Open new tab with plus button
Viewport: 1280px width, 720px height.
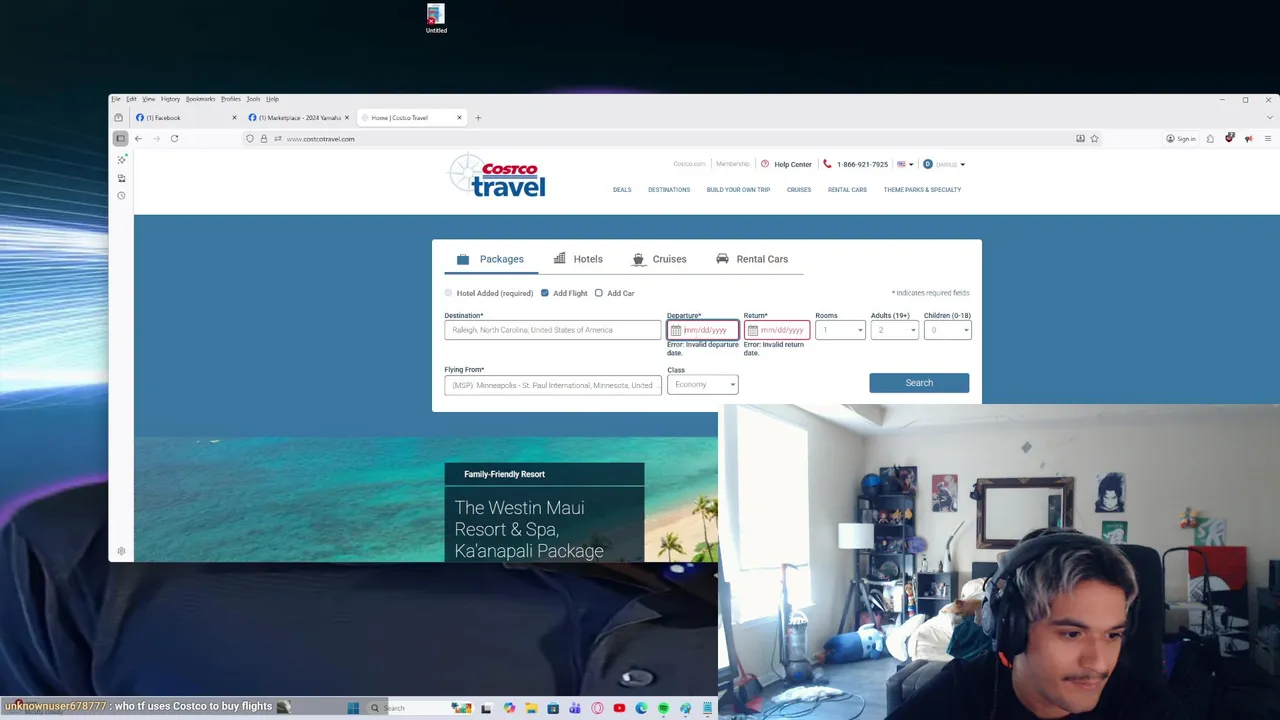pyautogui.click(x=478, y=118)
